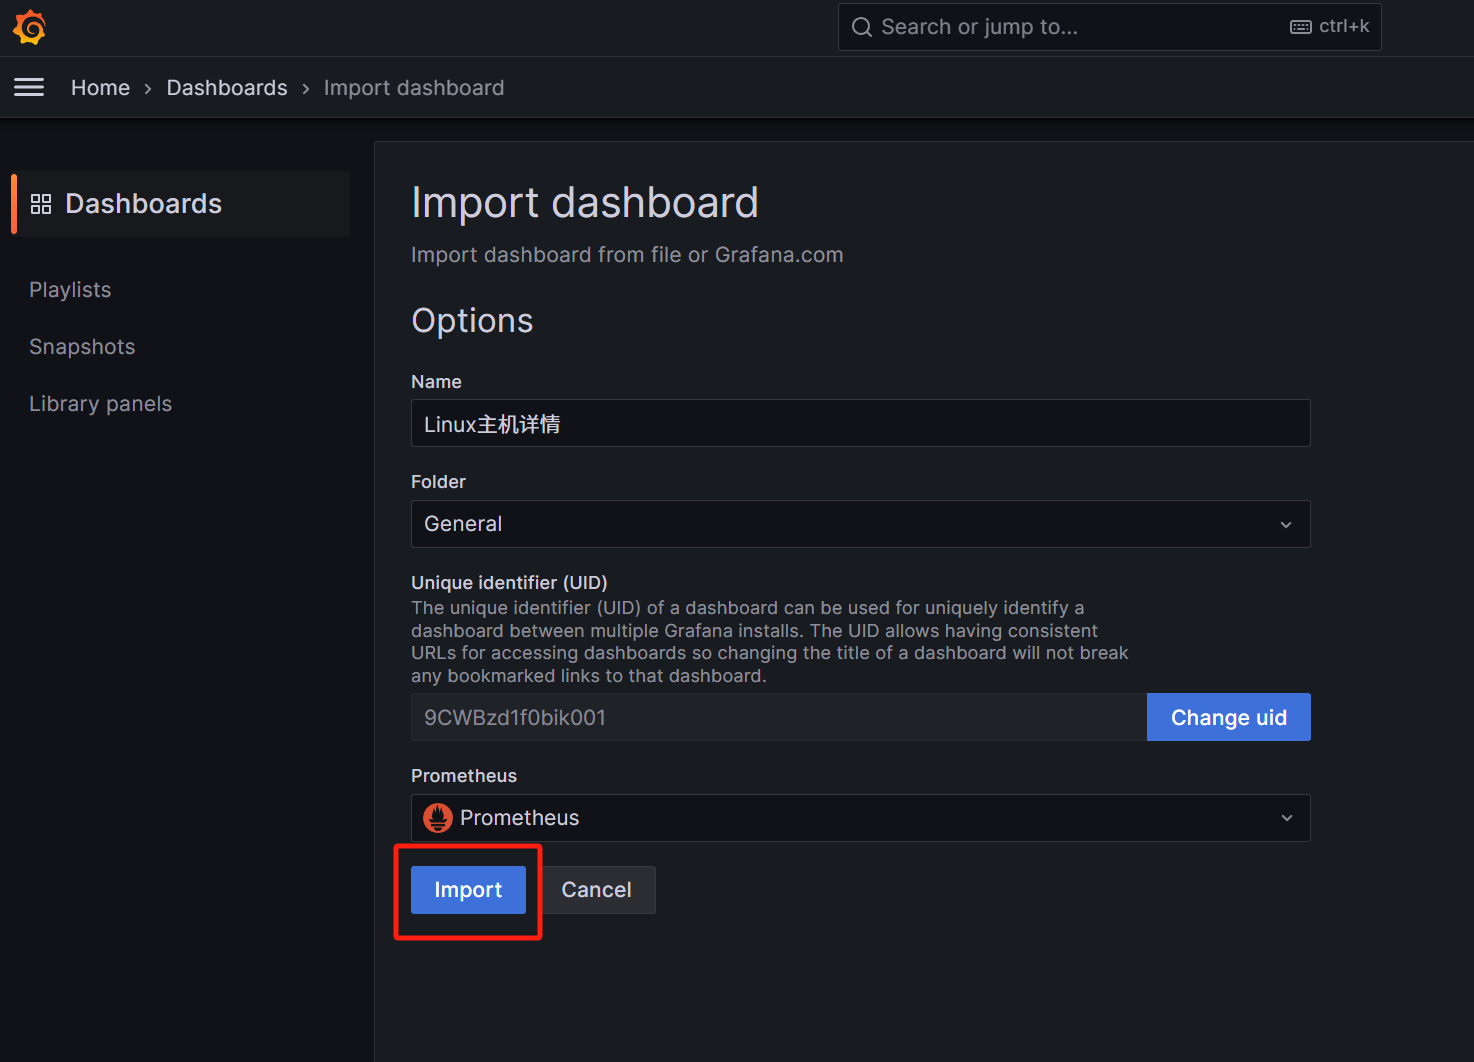Click the dashboard Name input field

(860, 424)
